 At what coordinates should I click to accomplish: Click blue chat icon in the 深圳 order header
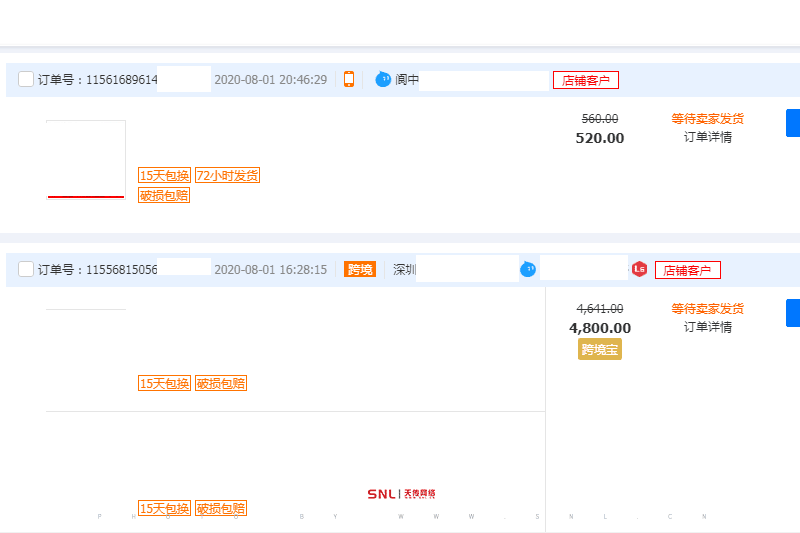pos(528,269)
